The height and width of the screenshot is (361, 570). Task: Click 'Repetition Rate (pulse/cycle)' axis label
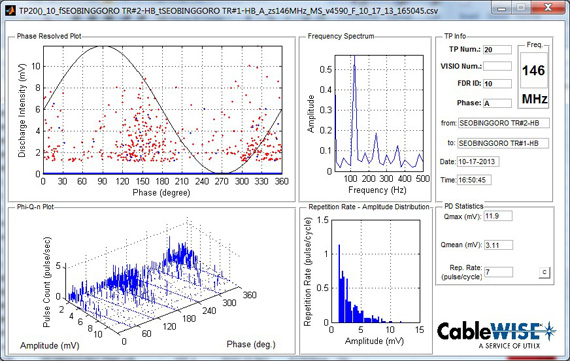tap(308, 271)
